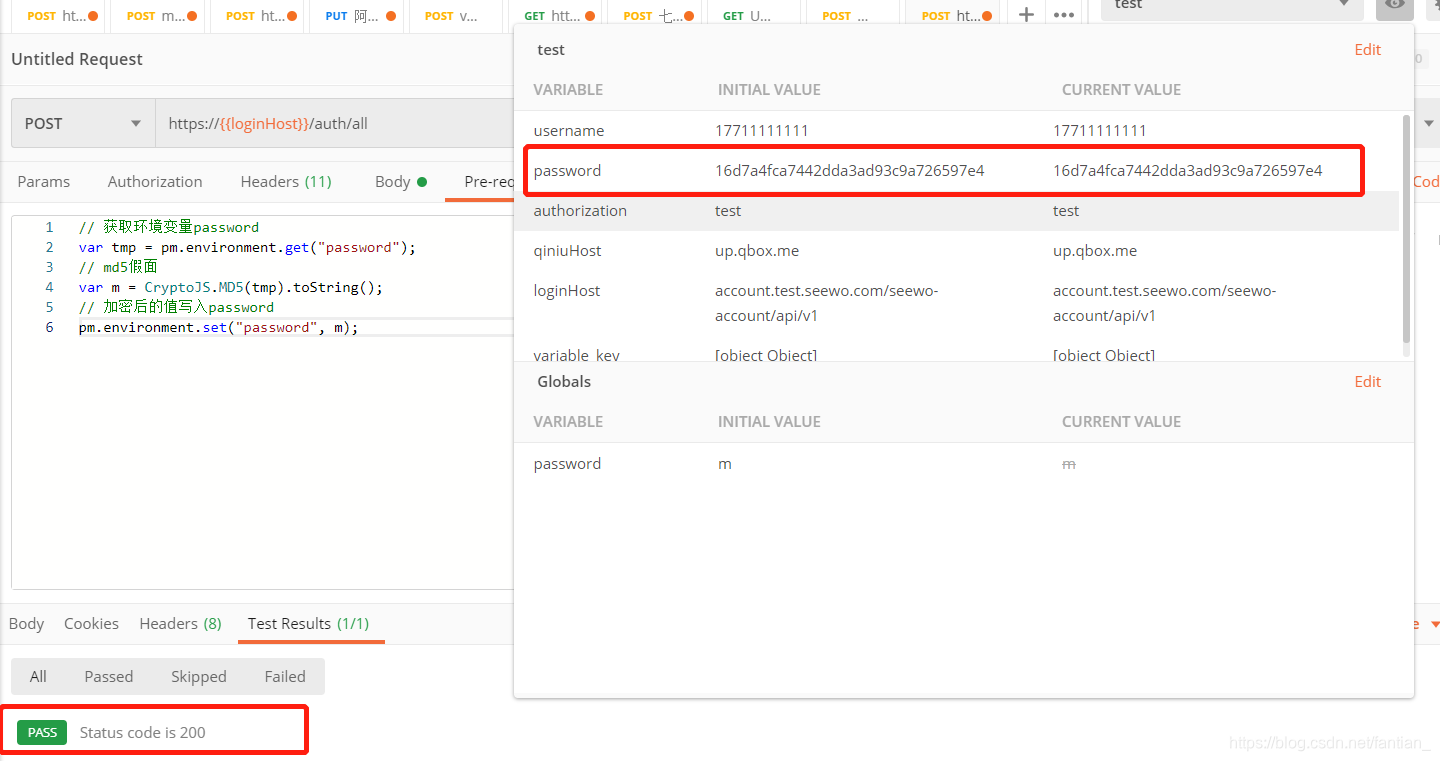The width and height of the screenshot is (1440, 761).
Task: Click the loginHost variable name
Action: point(567,291)
